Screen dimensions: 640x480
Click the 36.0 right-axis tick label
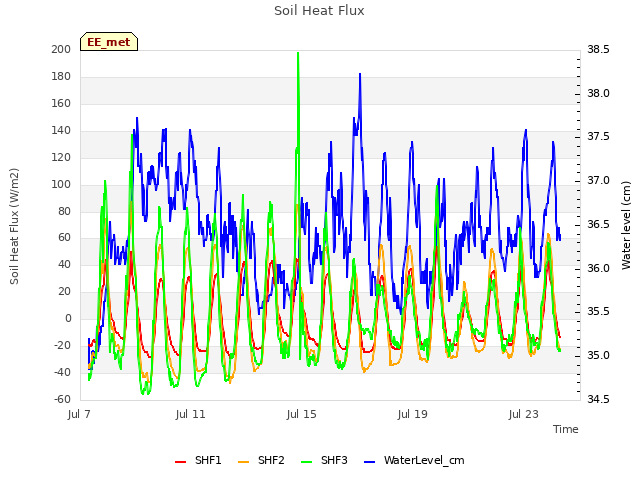(598, 268)
